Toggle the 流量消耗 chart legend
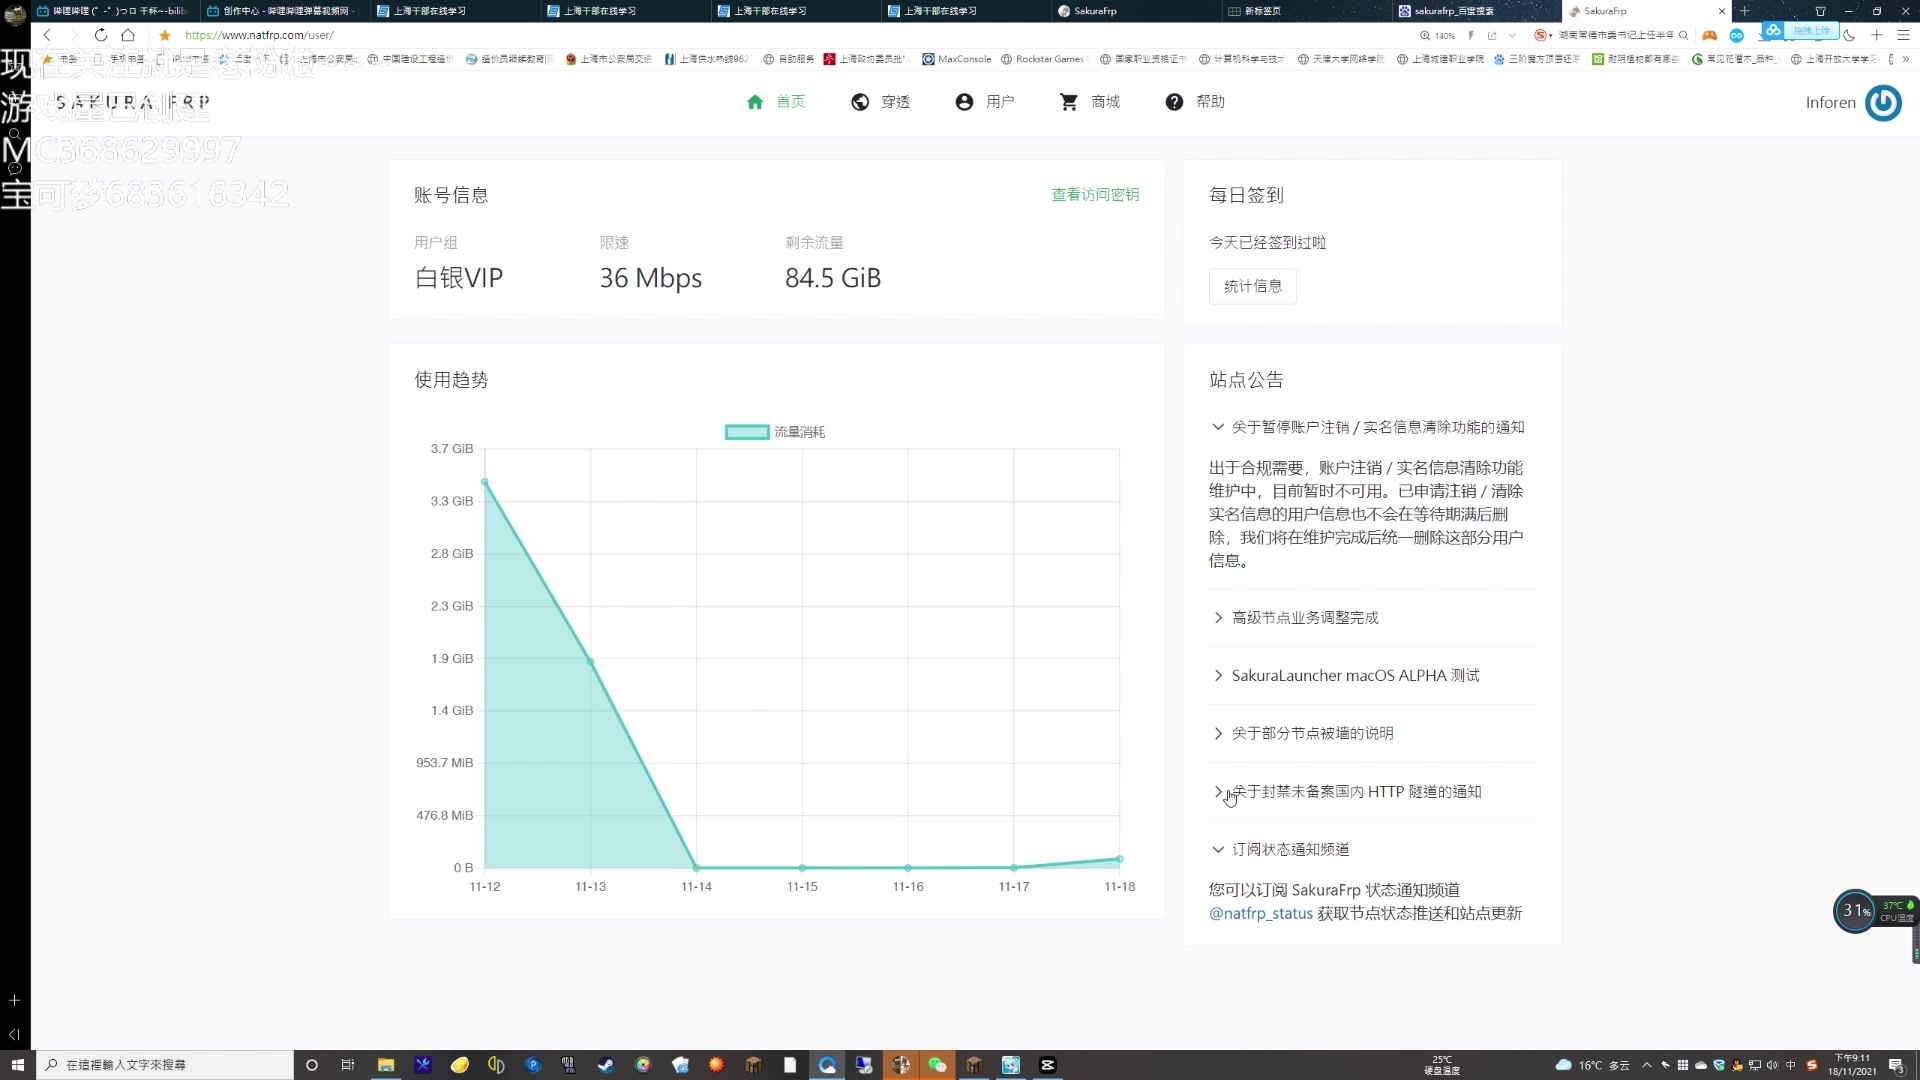Image resolution: width=1920 pixels, height=1080 pixels. coord(775,432)
